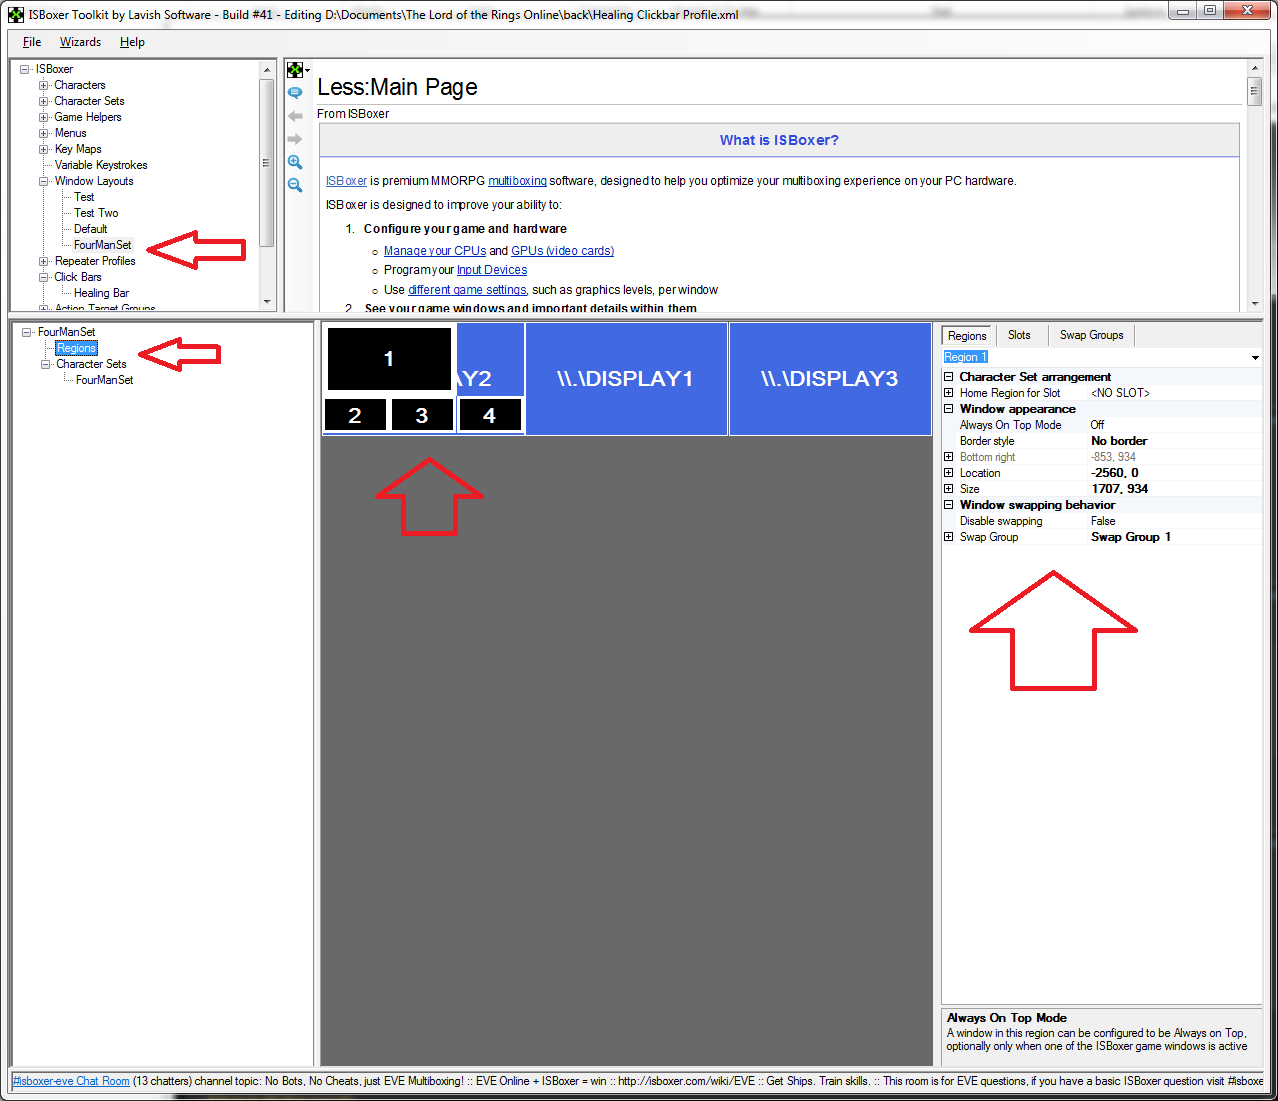Image resolution: width=1278 pixels, height=1101 pixels.
Task: Expand the Location property
Action: click(949, 473)
